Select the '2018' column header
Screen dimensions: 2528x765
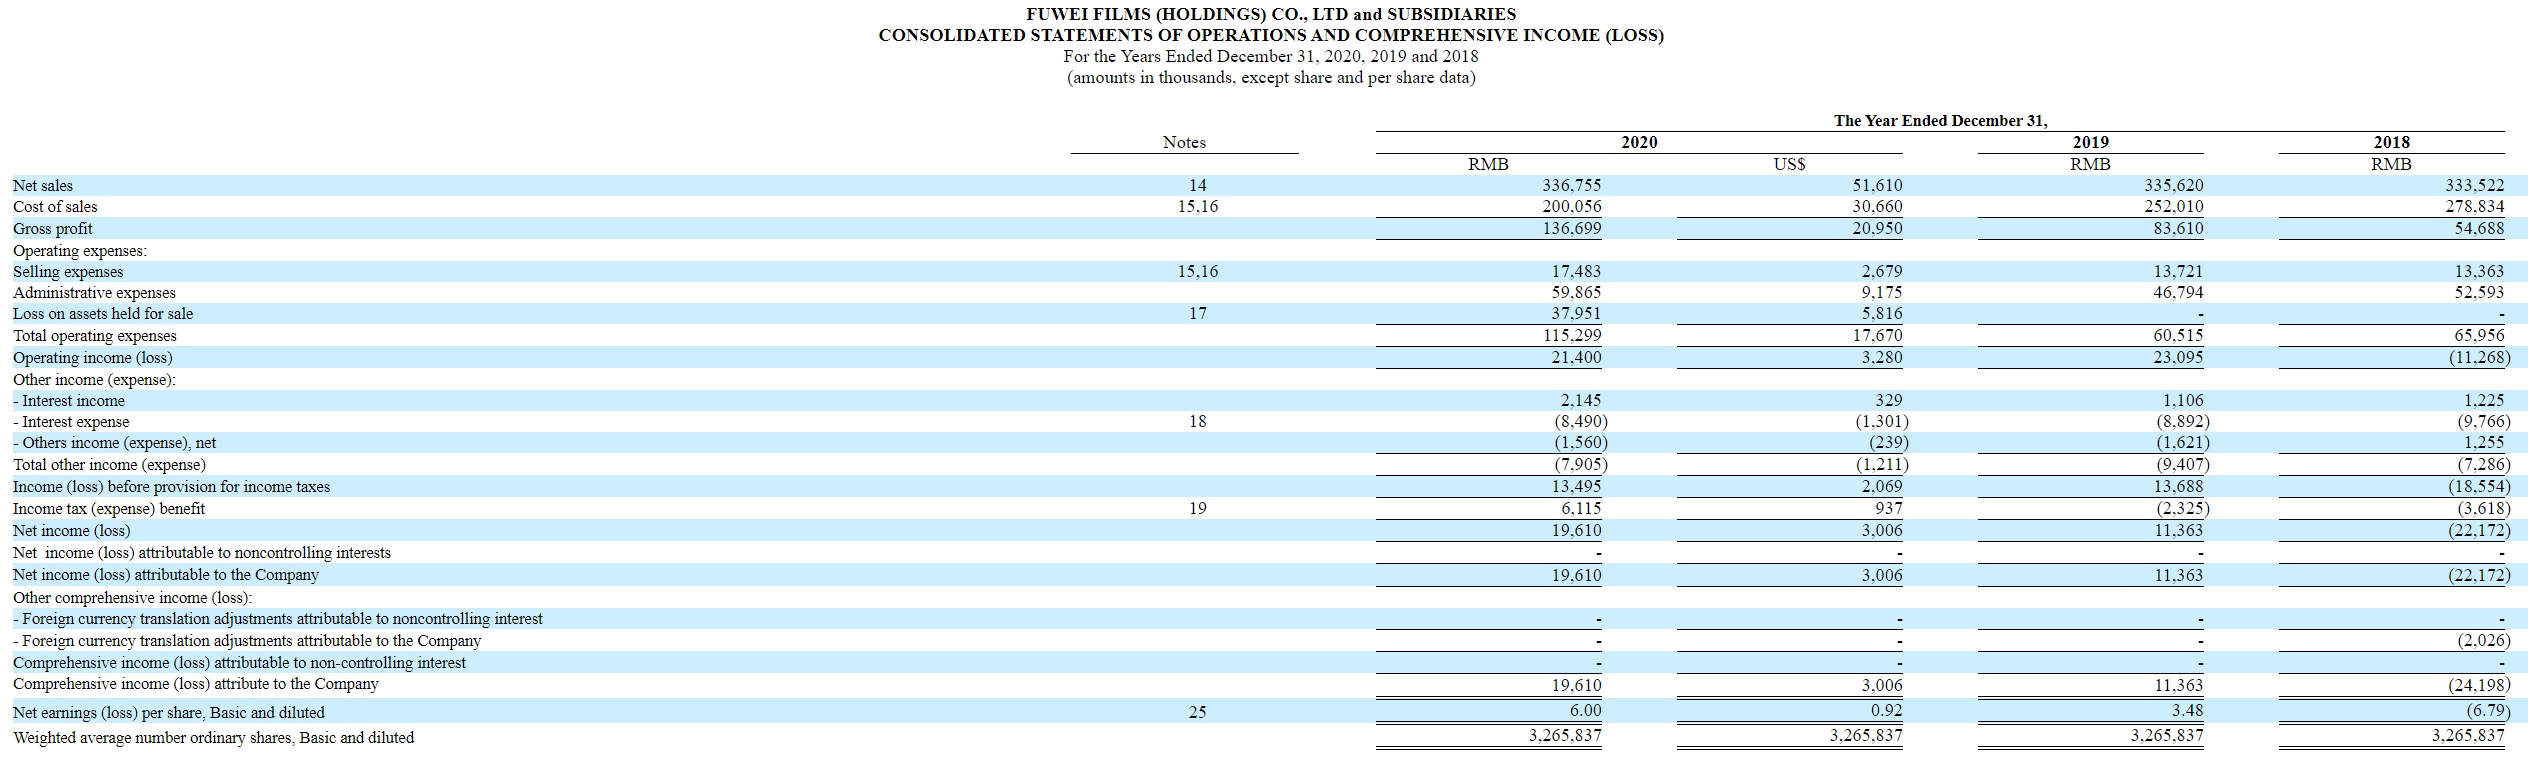(x=2392, y=143)
